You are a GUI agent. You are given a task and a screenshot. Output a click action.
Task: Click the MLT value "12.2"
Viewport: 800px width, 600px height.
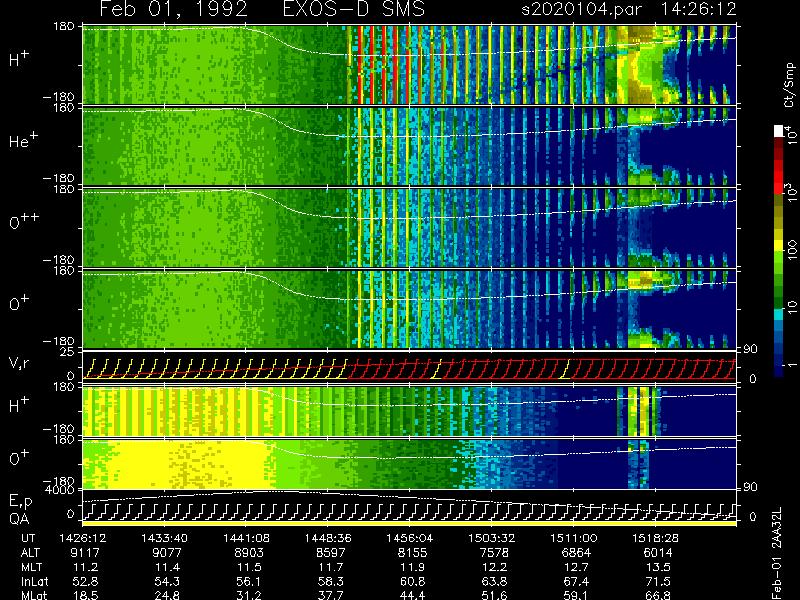[x=494, y=567]
